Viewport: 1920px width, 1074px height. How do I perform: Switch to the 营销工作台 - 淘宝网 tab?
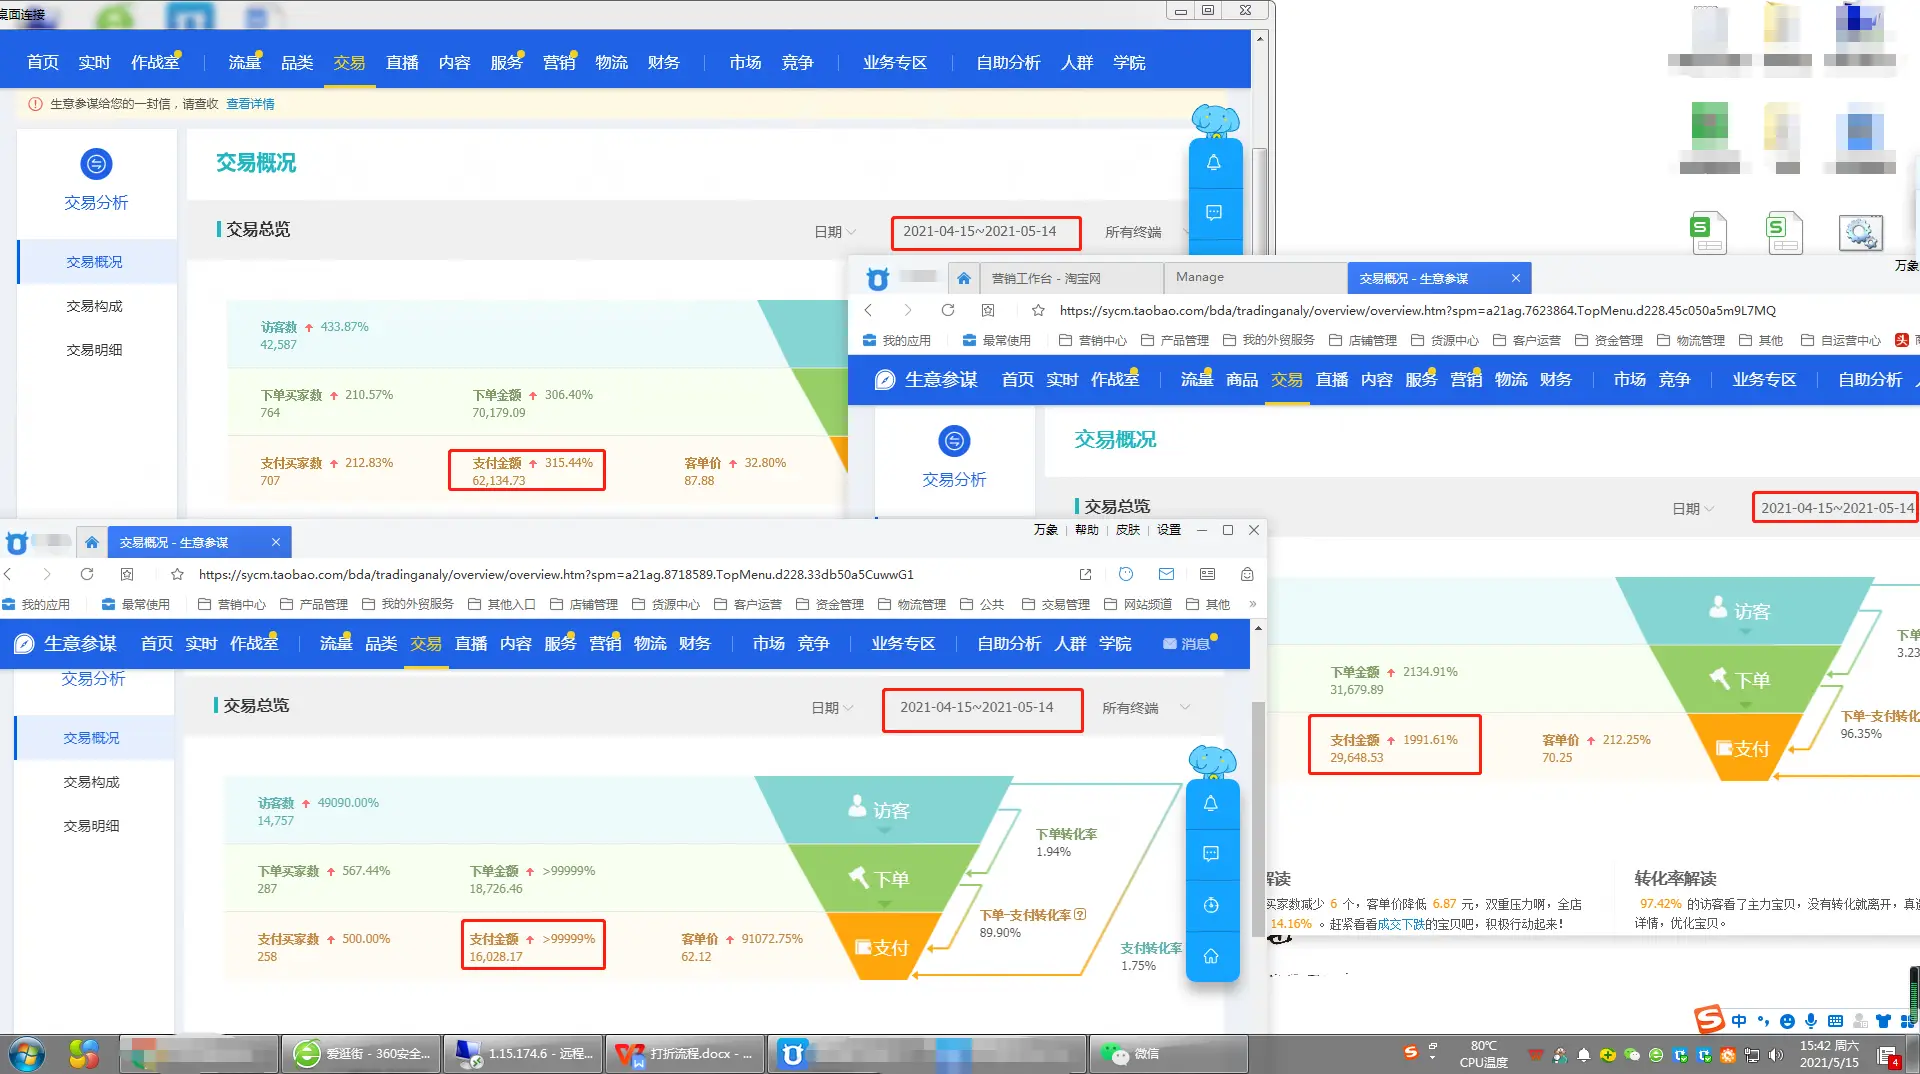coord(1072,278)
